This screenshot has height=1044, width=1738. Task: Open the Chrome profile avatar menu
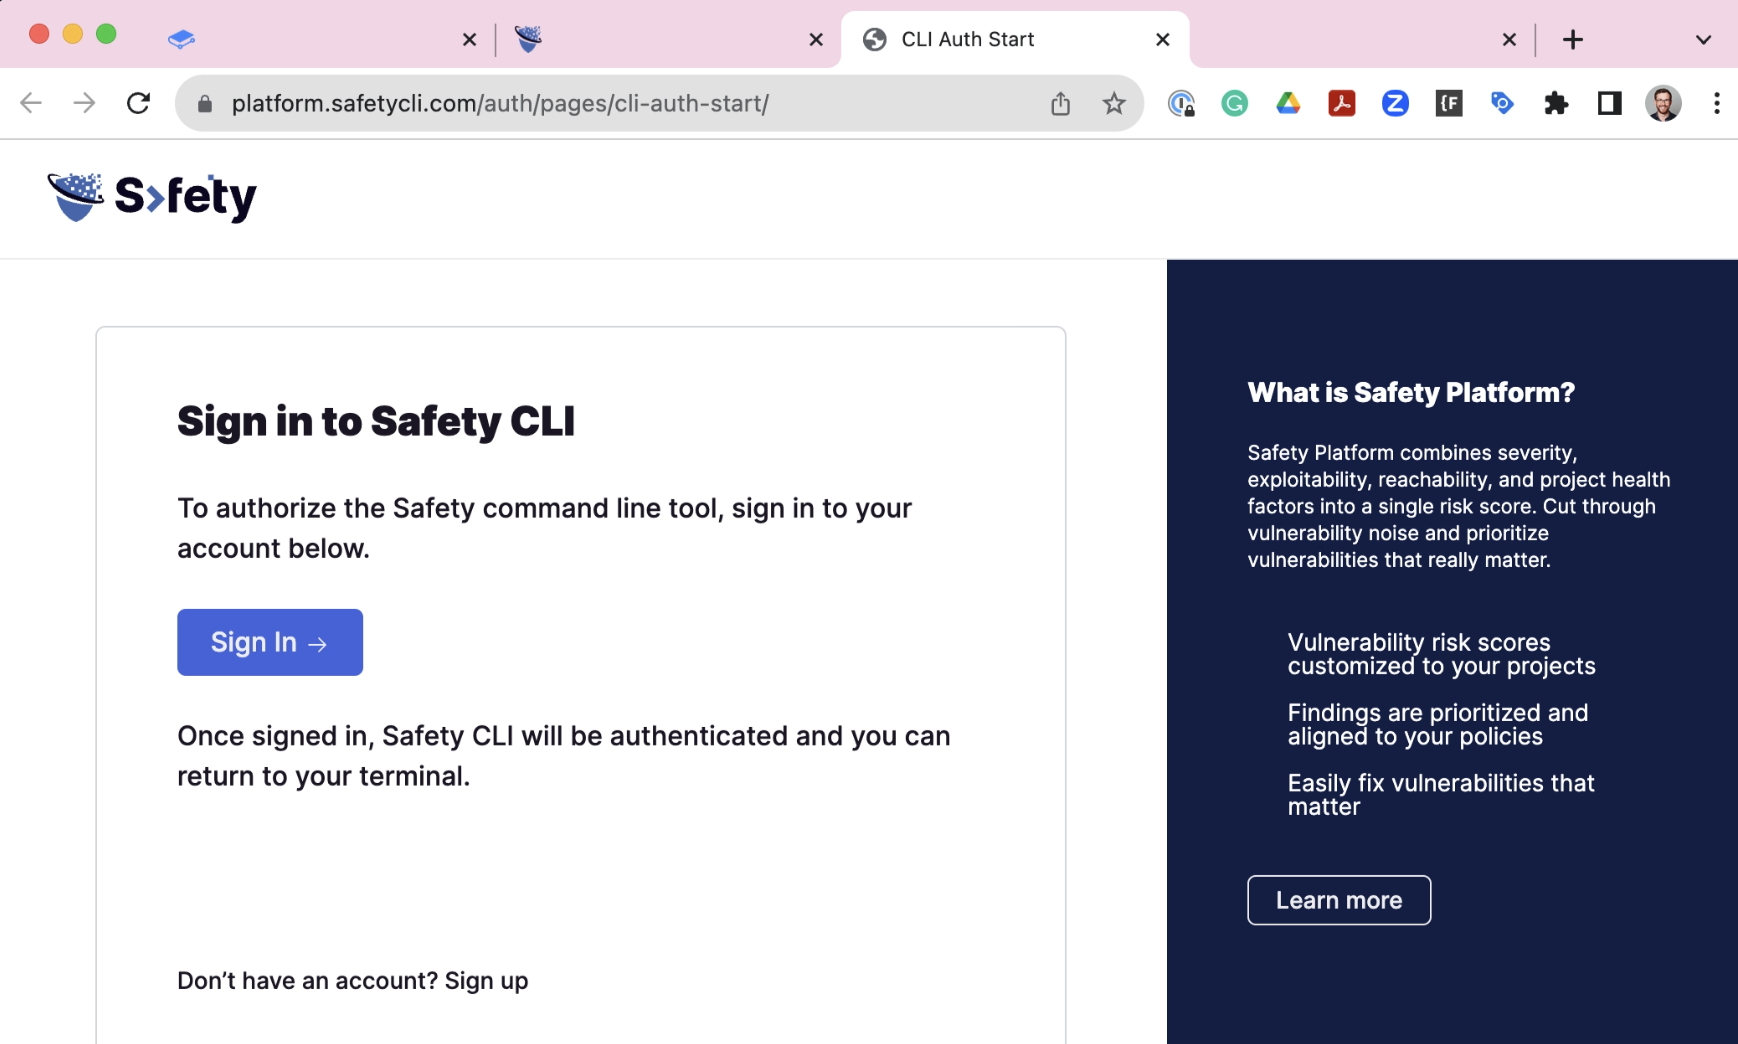click(x=1663, y=103)
